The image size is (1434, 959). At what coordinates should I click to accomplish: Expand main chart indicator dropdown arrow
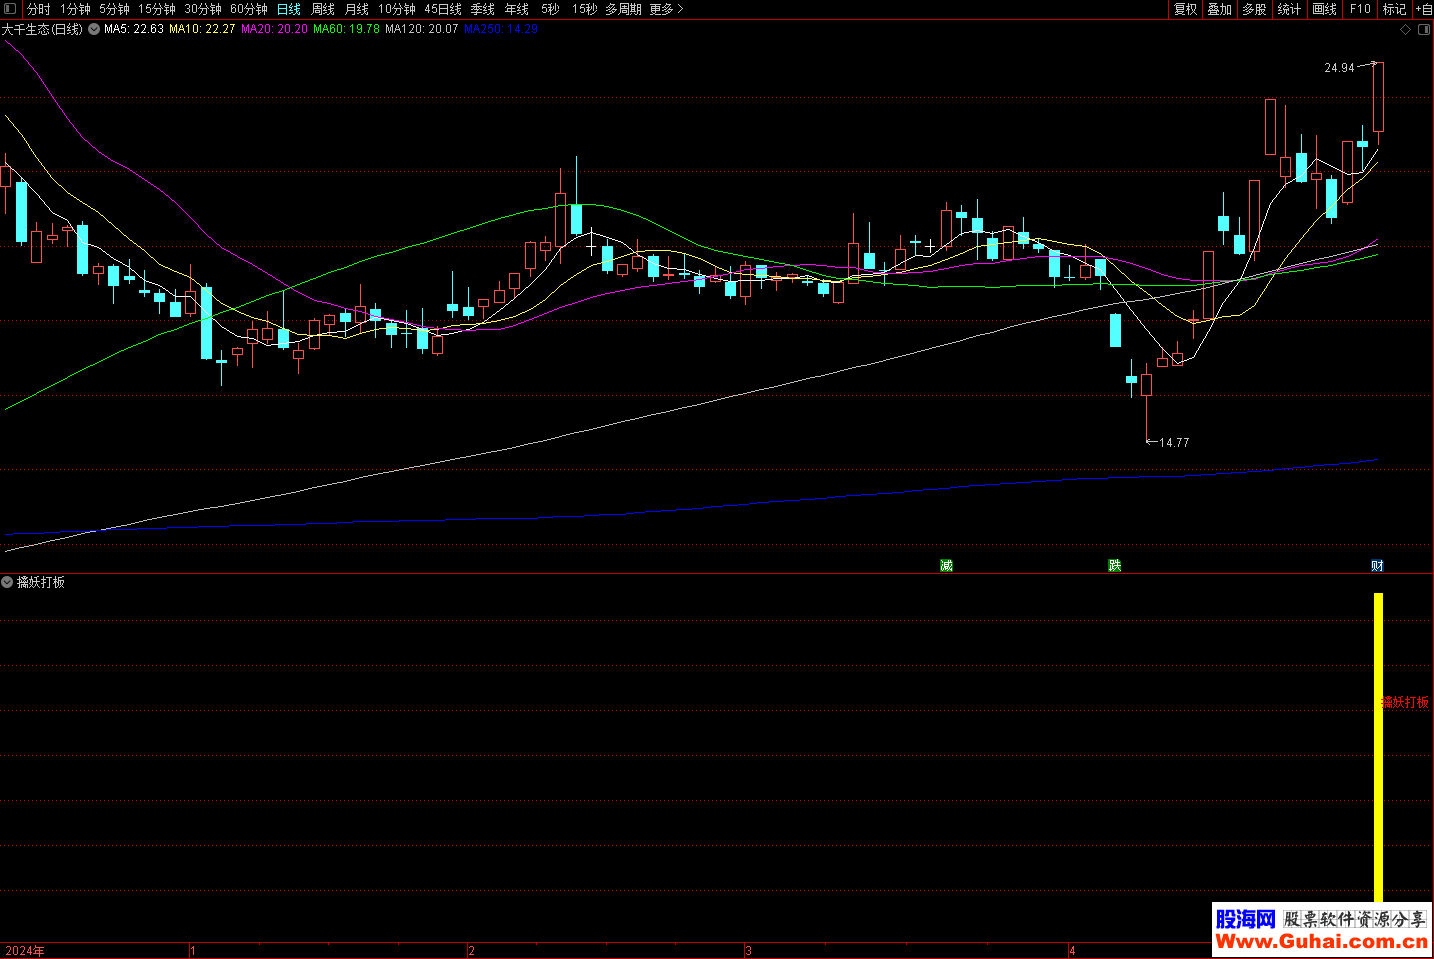pyautogui.click(x=94, y=29)
